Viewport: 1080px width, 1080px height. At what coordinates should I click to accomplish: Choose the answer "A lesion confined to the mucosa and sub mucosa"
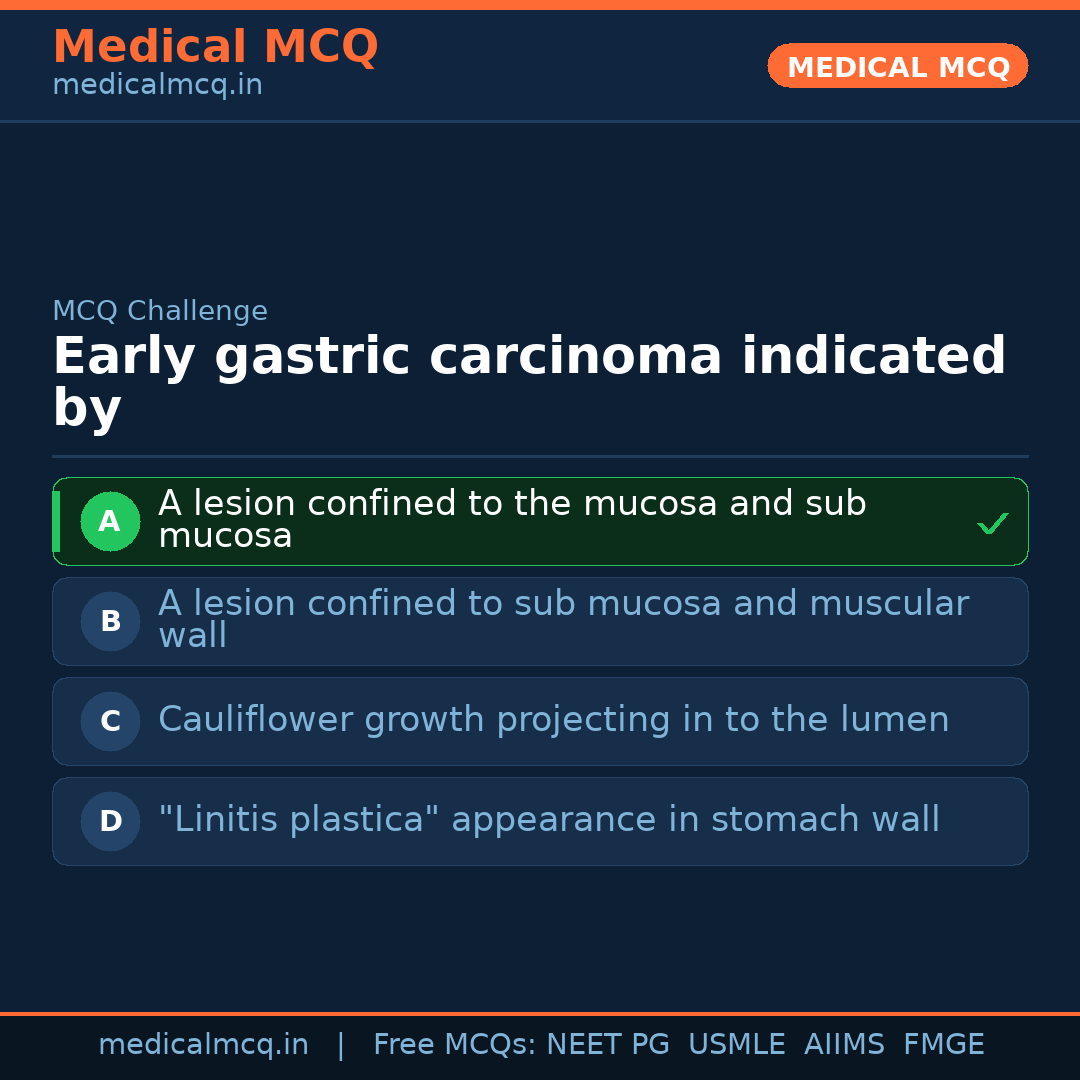[x=512, y=519]
